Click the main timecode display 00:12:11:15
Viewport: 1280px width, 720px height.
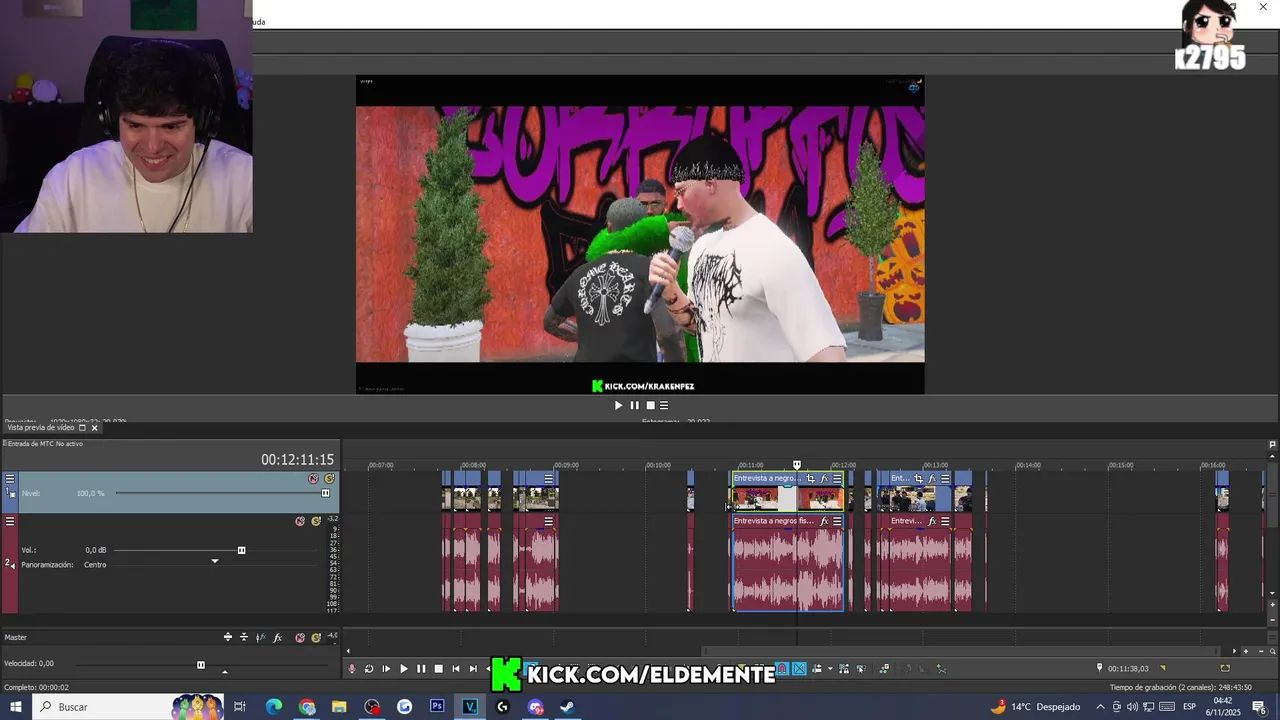coord(298,460)
